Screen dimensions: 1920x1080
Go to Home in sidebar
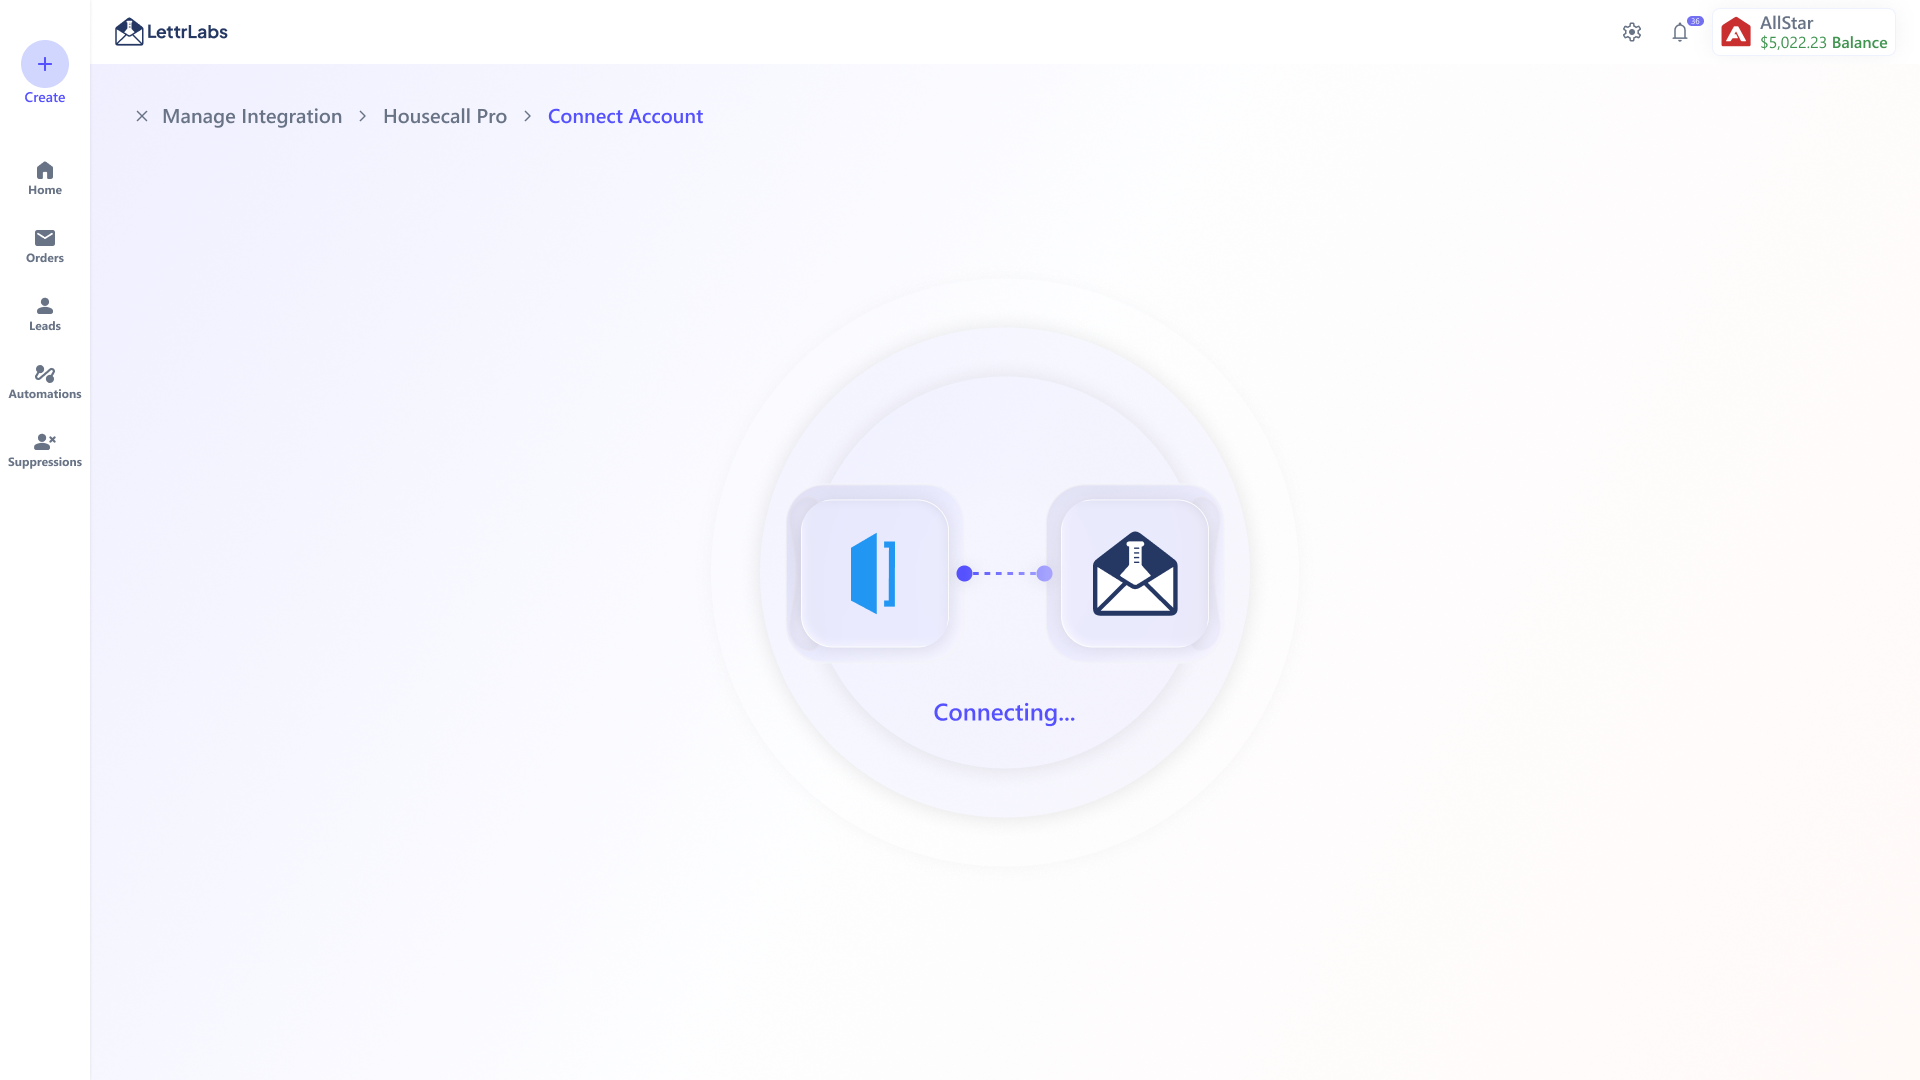45,178
